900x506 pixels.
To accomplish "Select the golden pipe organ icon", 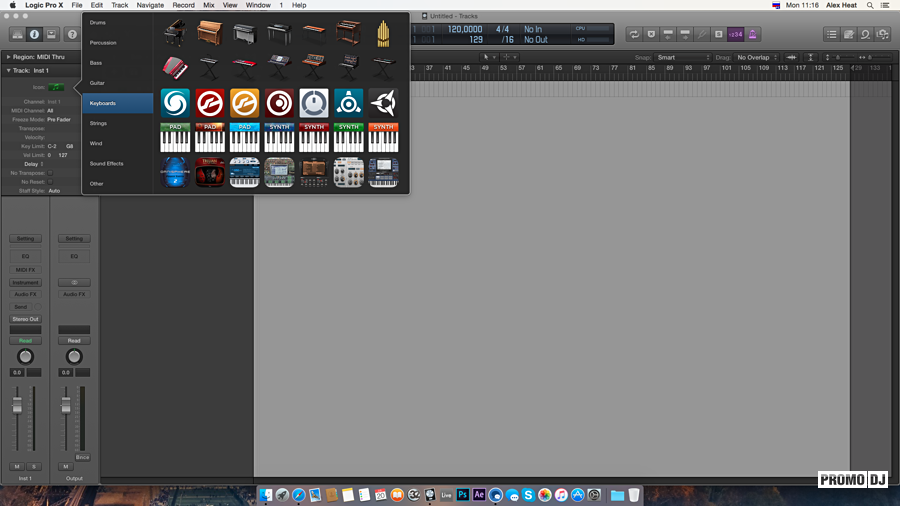I will (x=383, y=33).
